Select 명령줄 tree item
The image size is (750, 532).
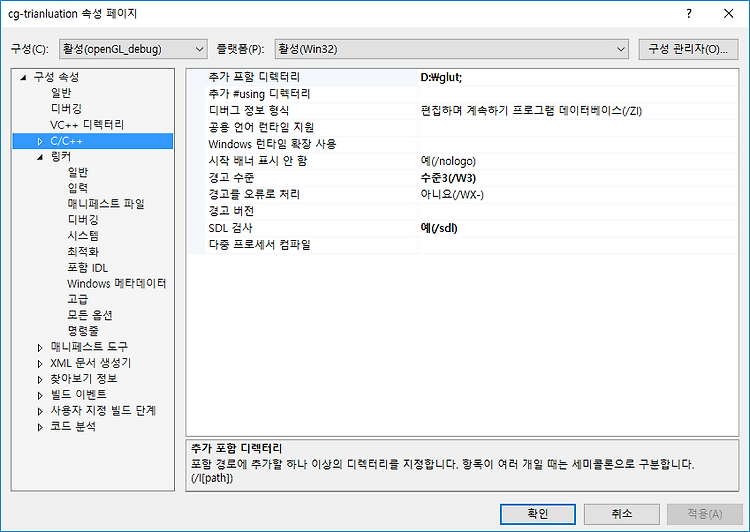click(83, 331)
